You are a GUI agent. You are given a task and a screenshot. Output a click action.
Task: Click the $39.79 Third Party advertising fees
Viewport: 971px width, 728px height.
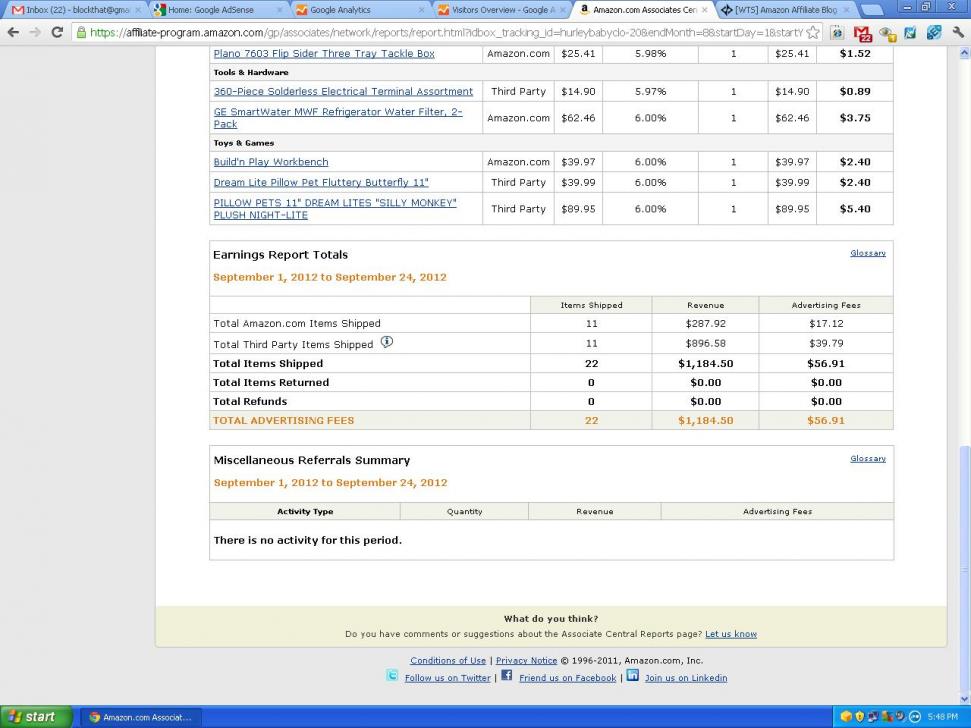click(826, 344)
